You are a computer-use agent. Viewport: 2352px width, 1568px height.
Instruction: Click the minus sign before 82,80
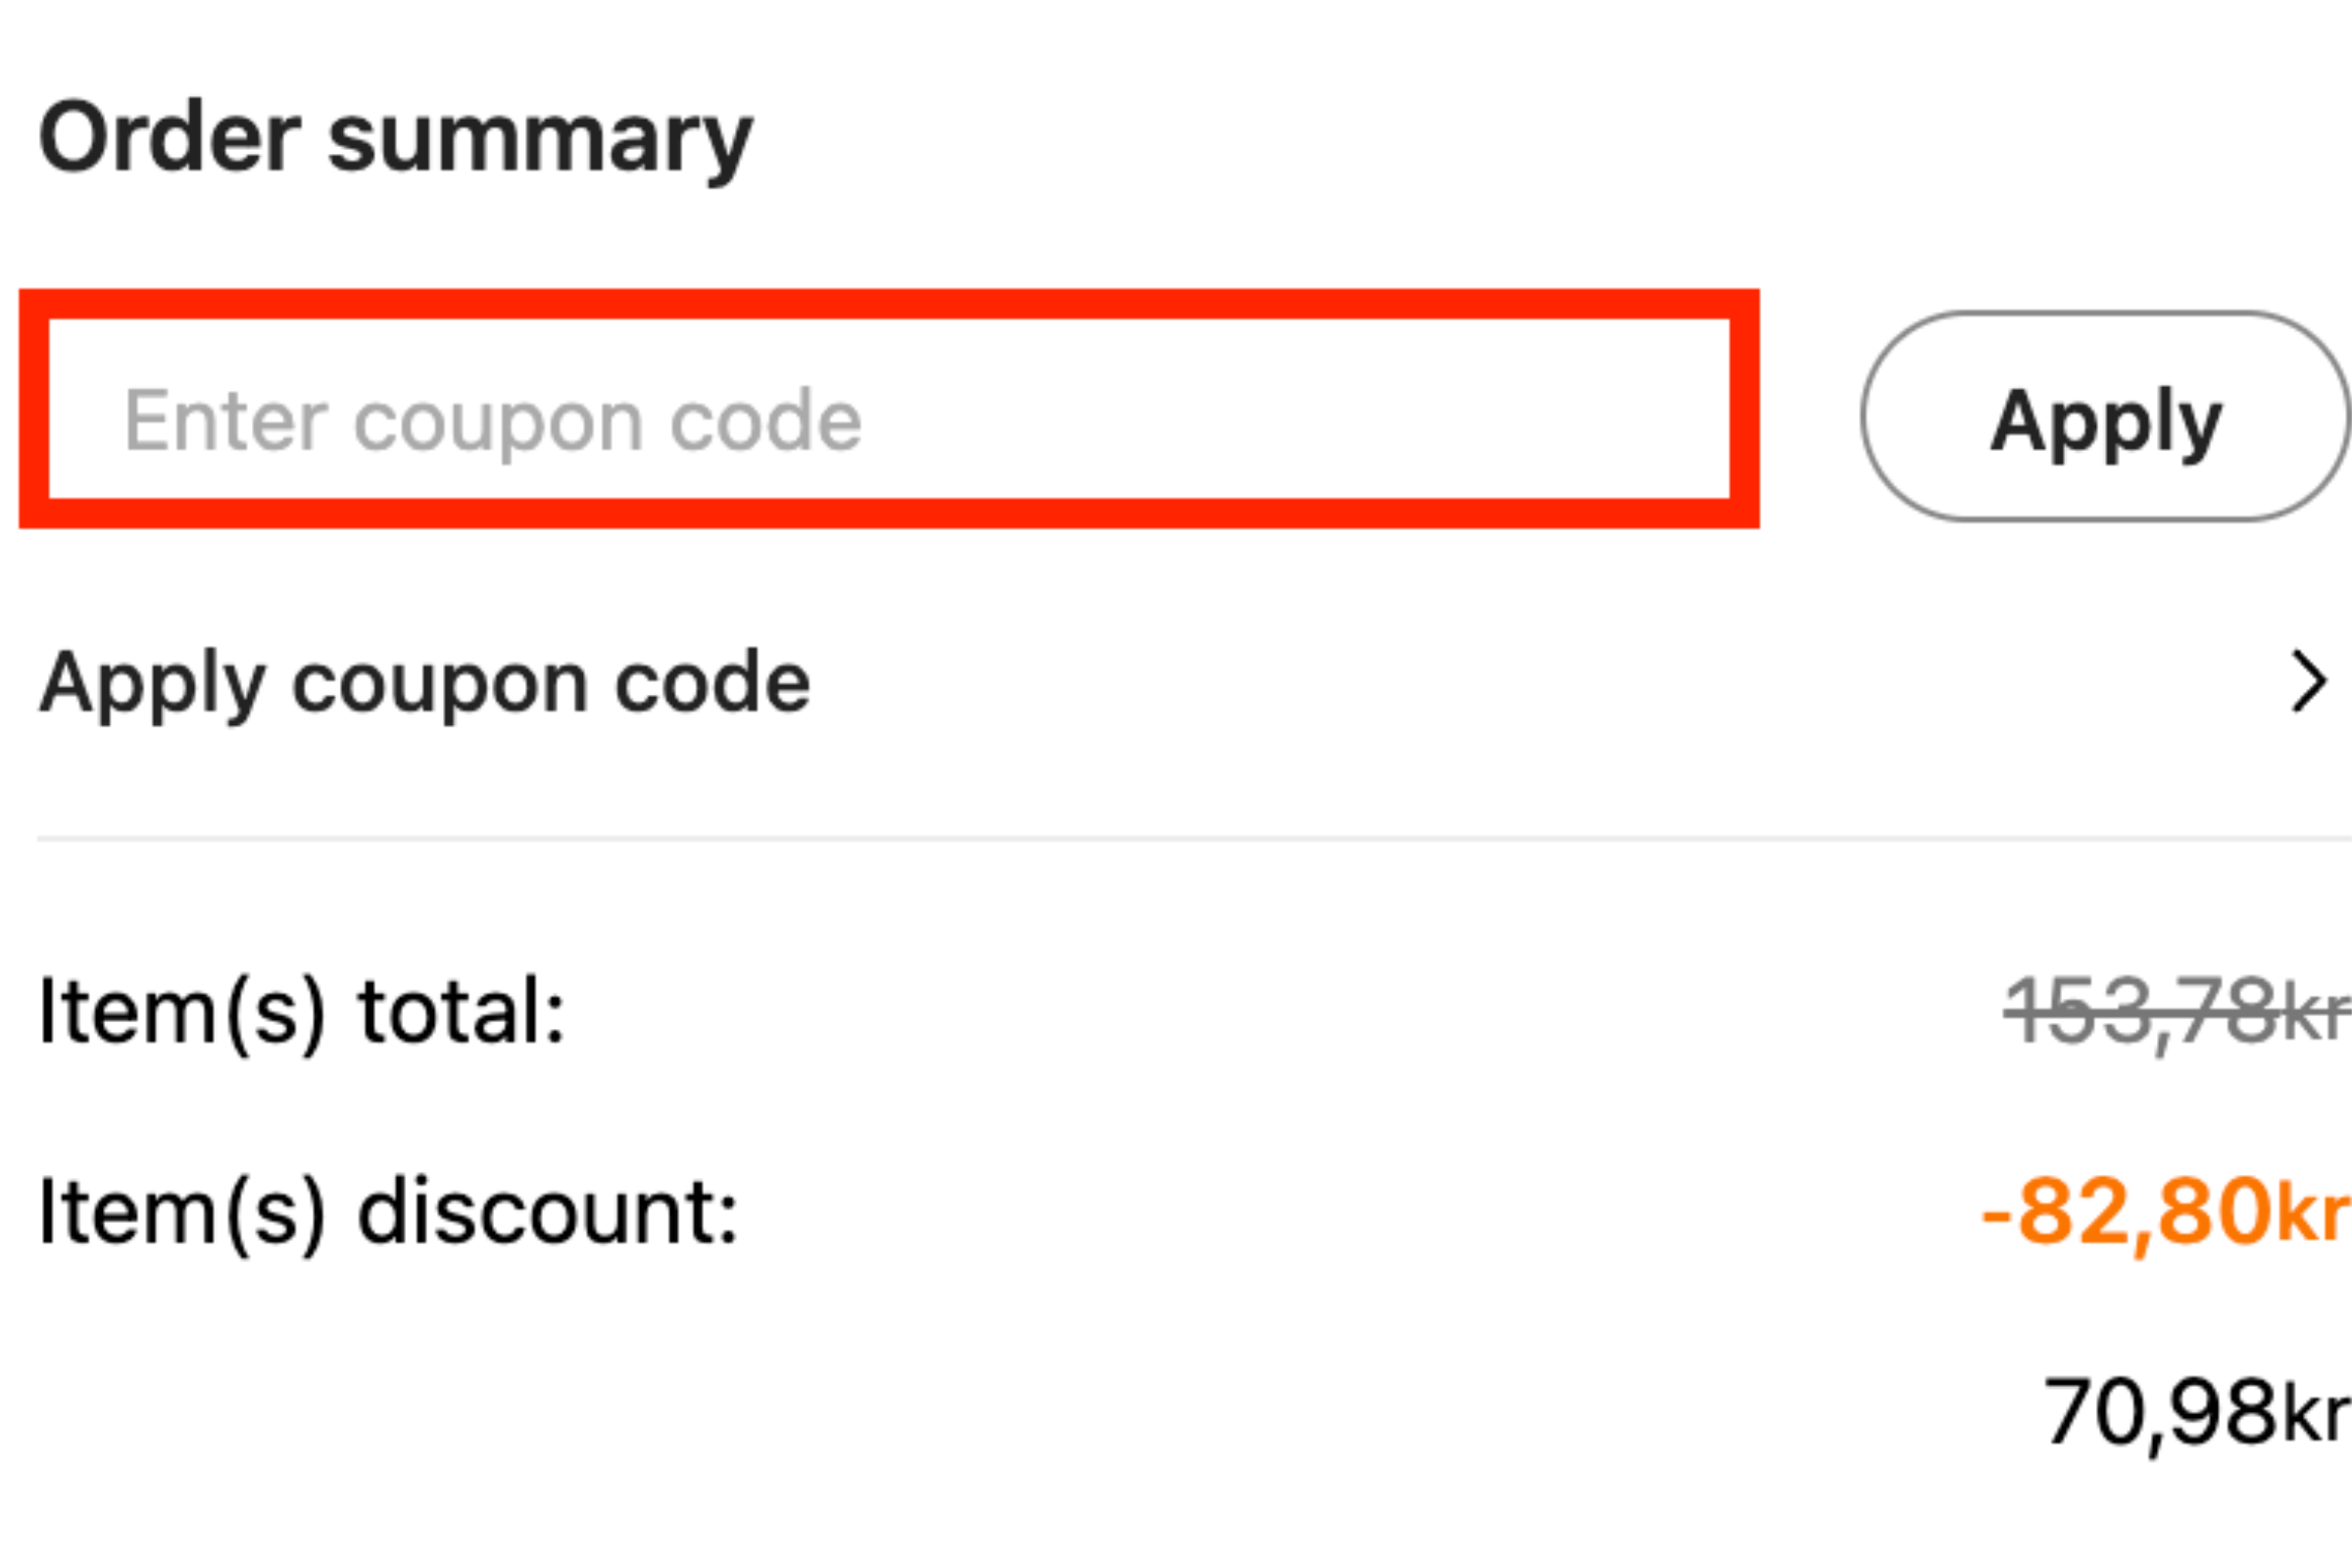(x=1996, y=1216)
